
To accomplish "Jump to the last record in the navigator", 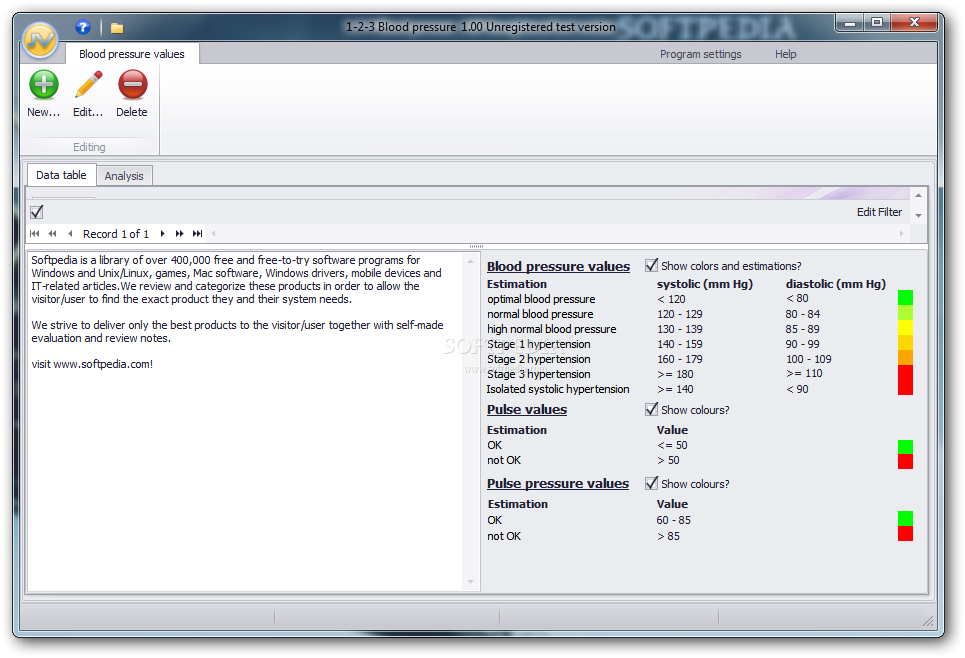I will point(198,233).
